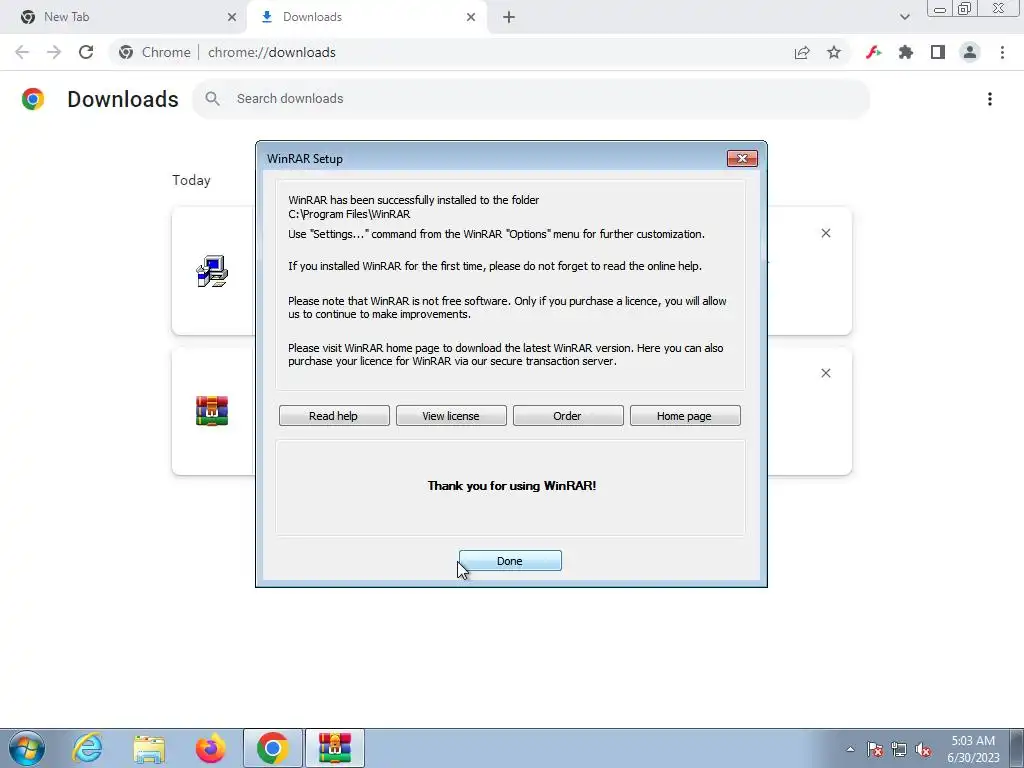Close the New Tab tab
The width and height of the screenshot is (1024, 768).
point(231,17)
